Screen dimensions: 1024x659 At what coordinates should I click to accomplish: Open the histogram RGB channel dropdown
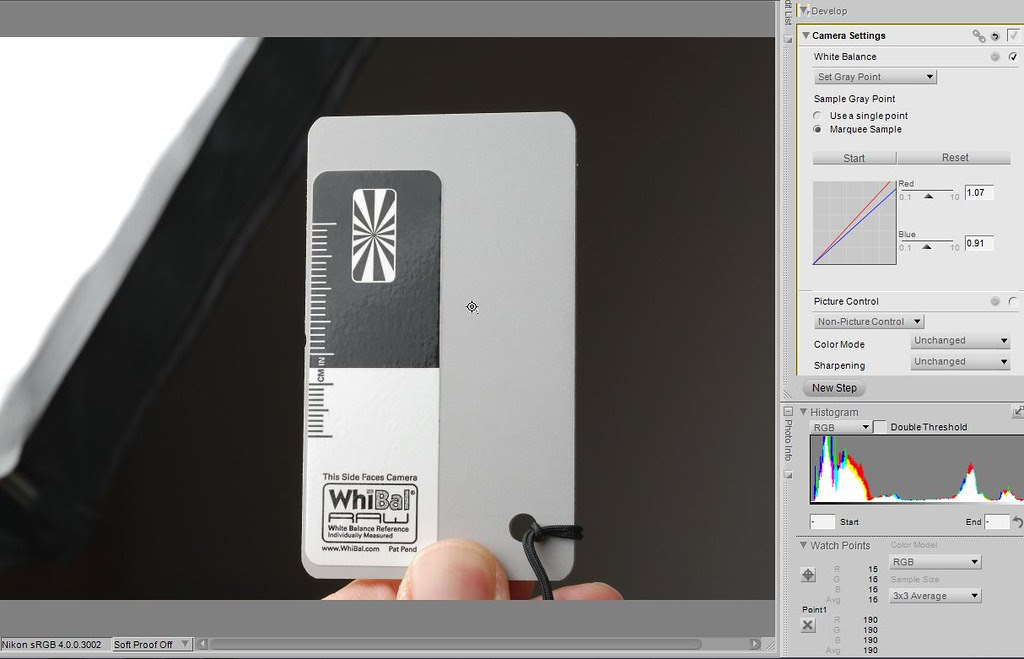(x=840, y=427)
